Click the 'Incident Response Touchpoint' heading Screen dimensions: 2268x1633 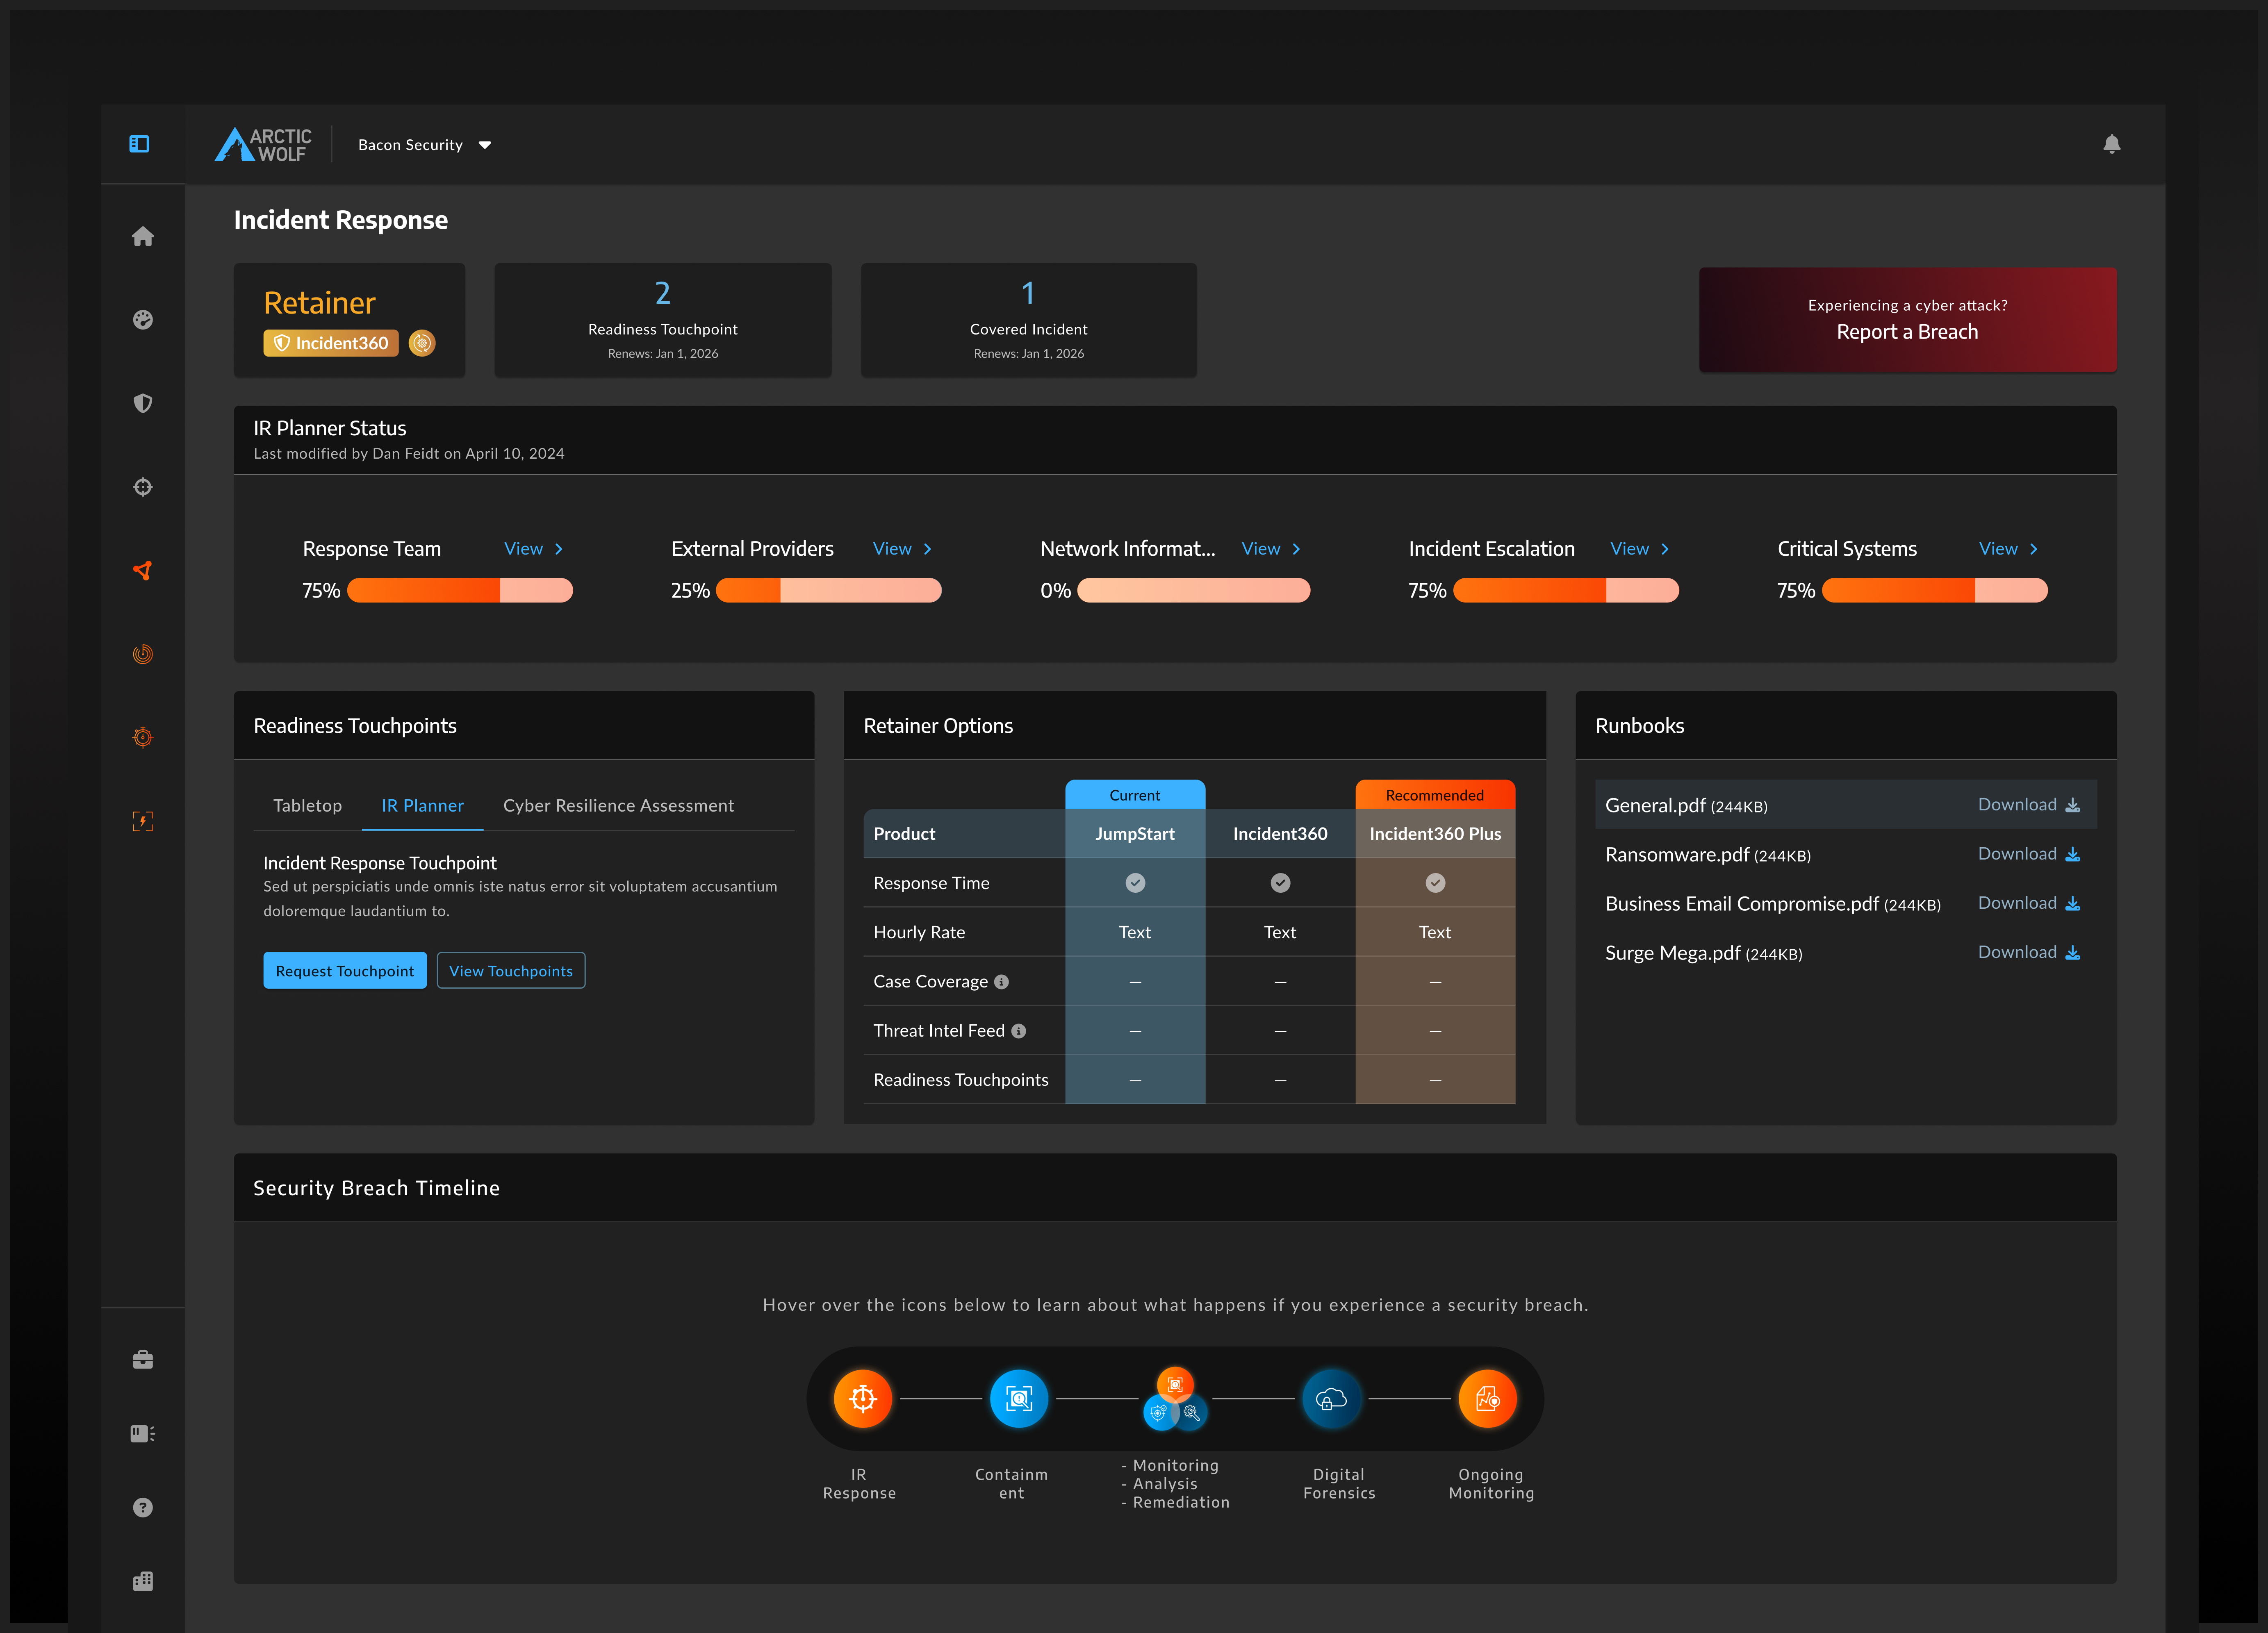click(380, 863)
